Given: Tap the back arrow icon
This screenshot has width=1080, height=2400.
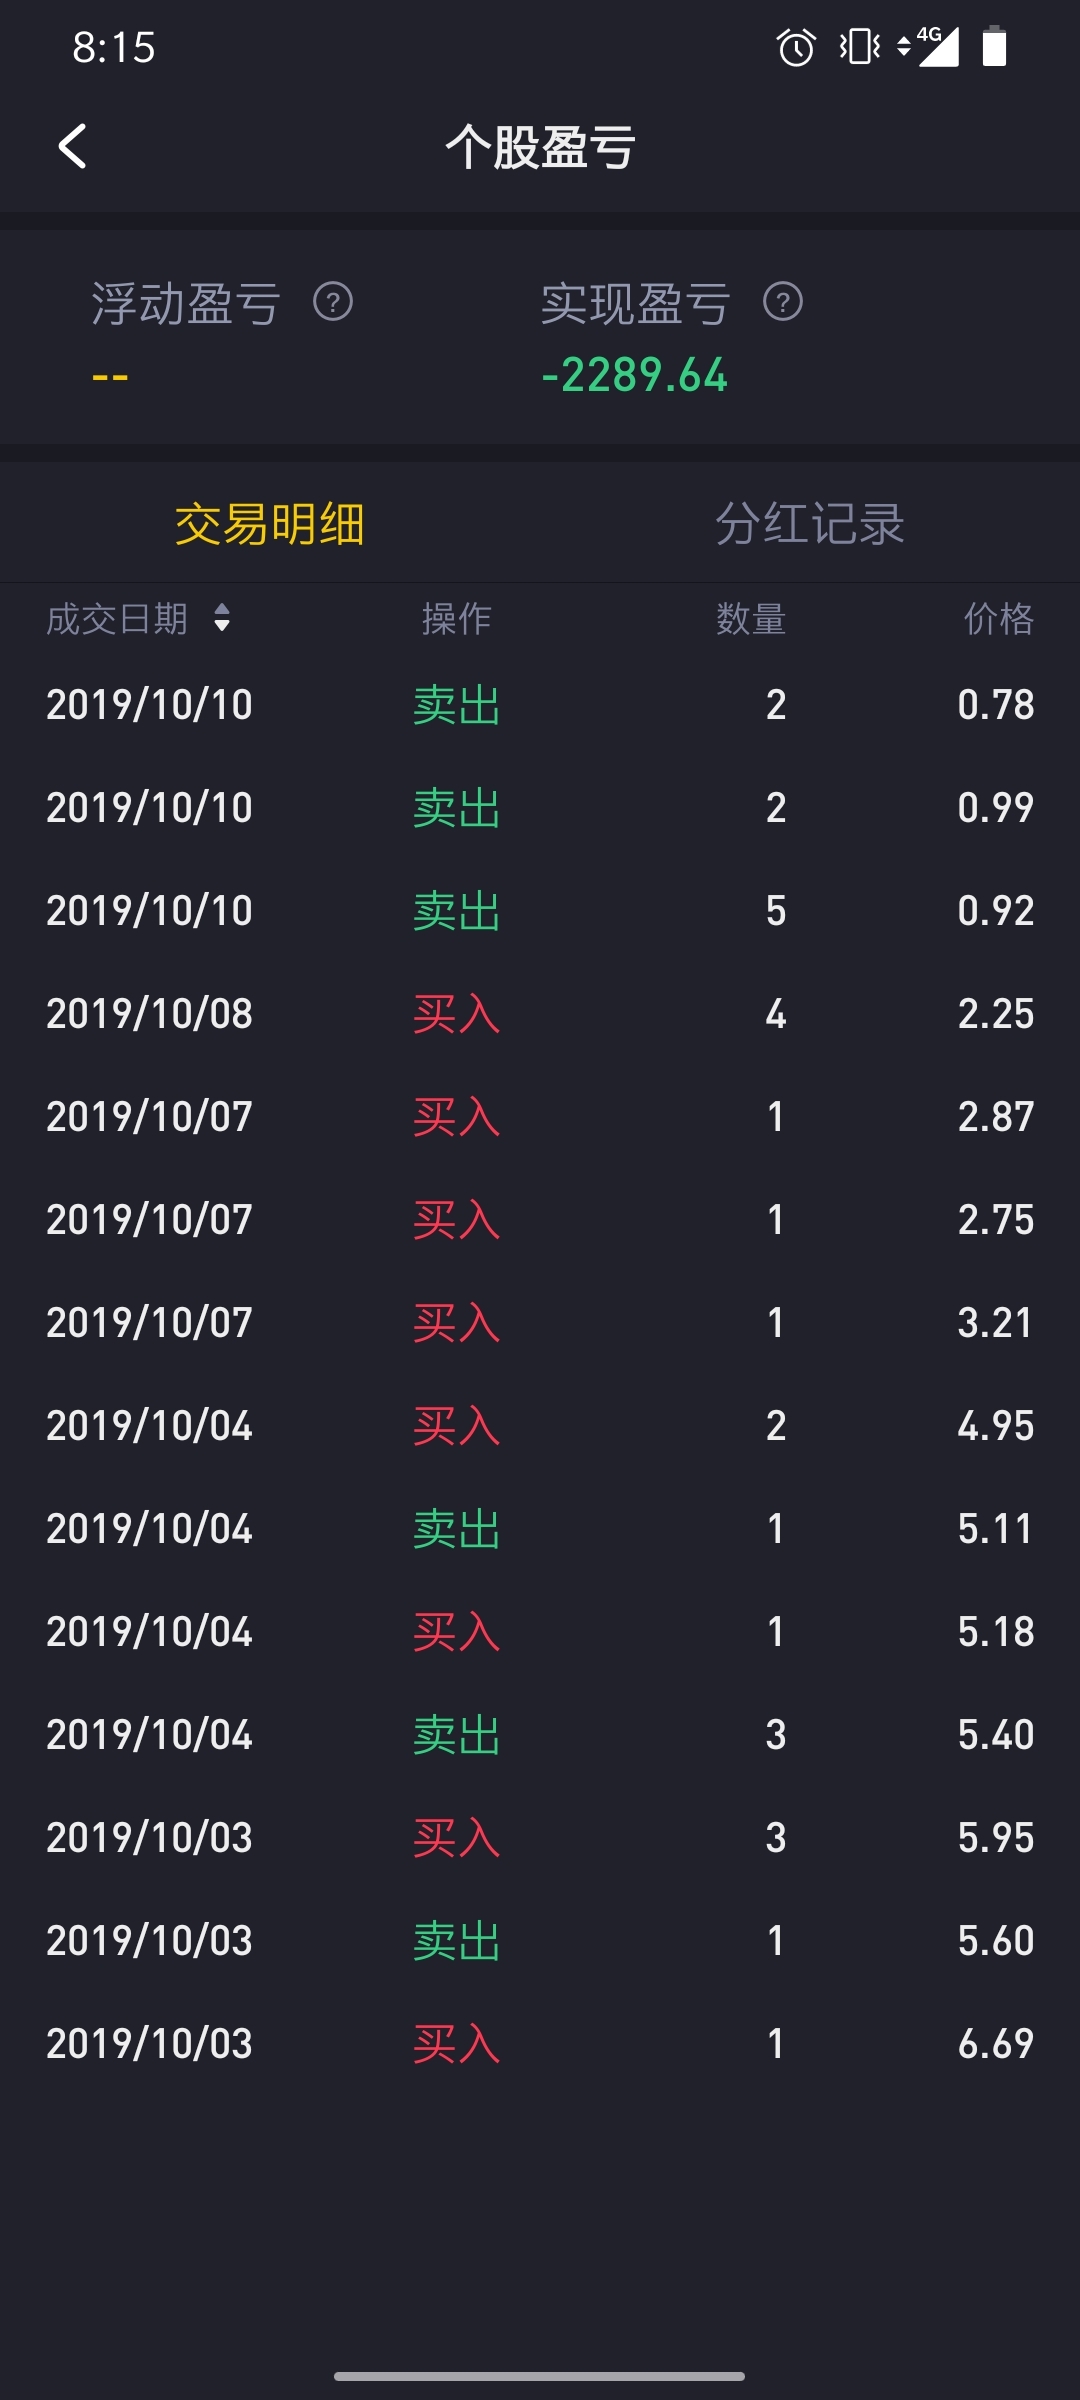Looking at the screenshot, I should coord(73,147).
